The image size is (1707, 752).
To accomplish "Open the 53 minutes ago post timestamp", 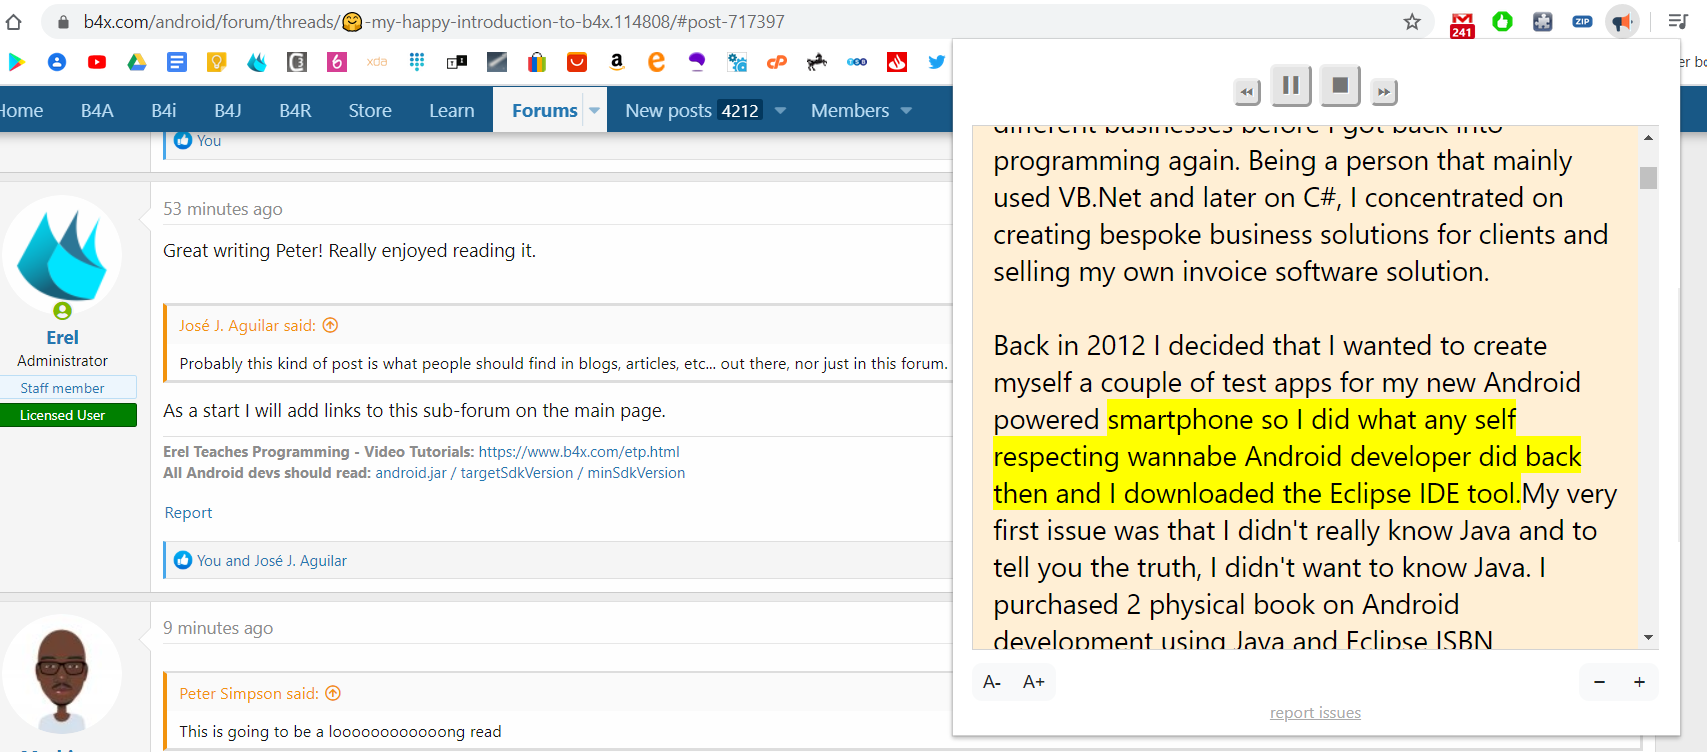I will pos(223,209).
